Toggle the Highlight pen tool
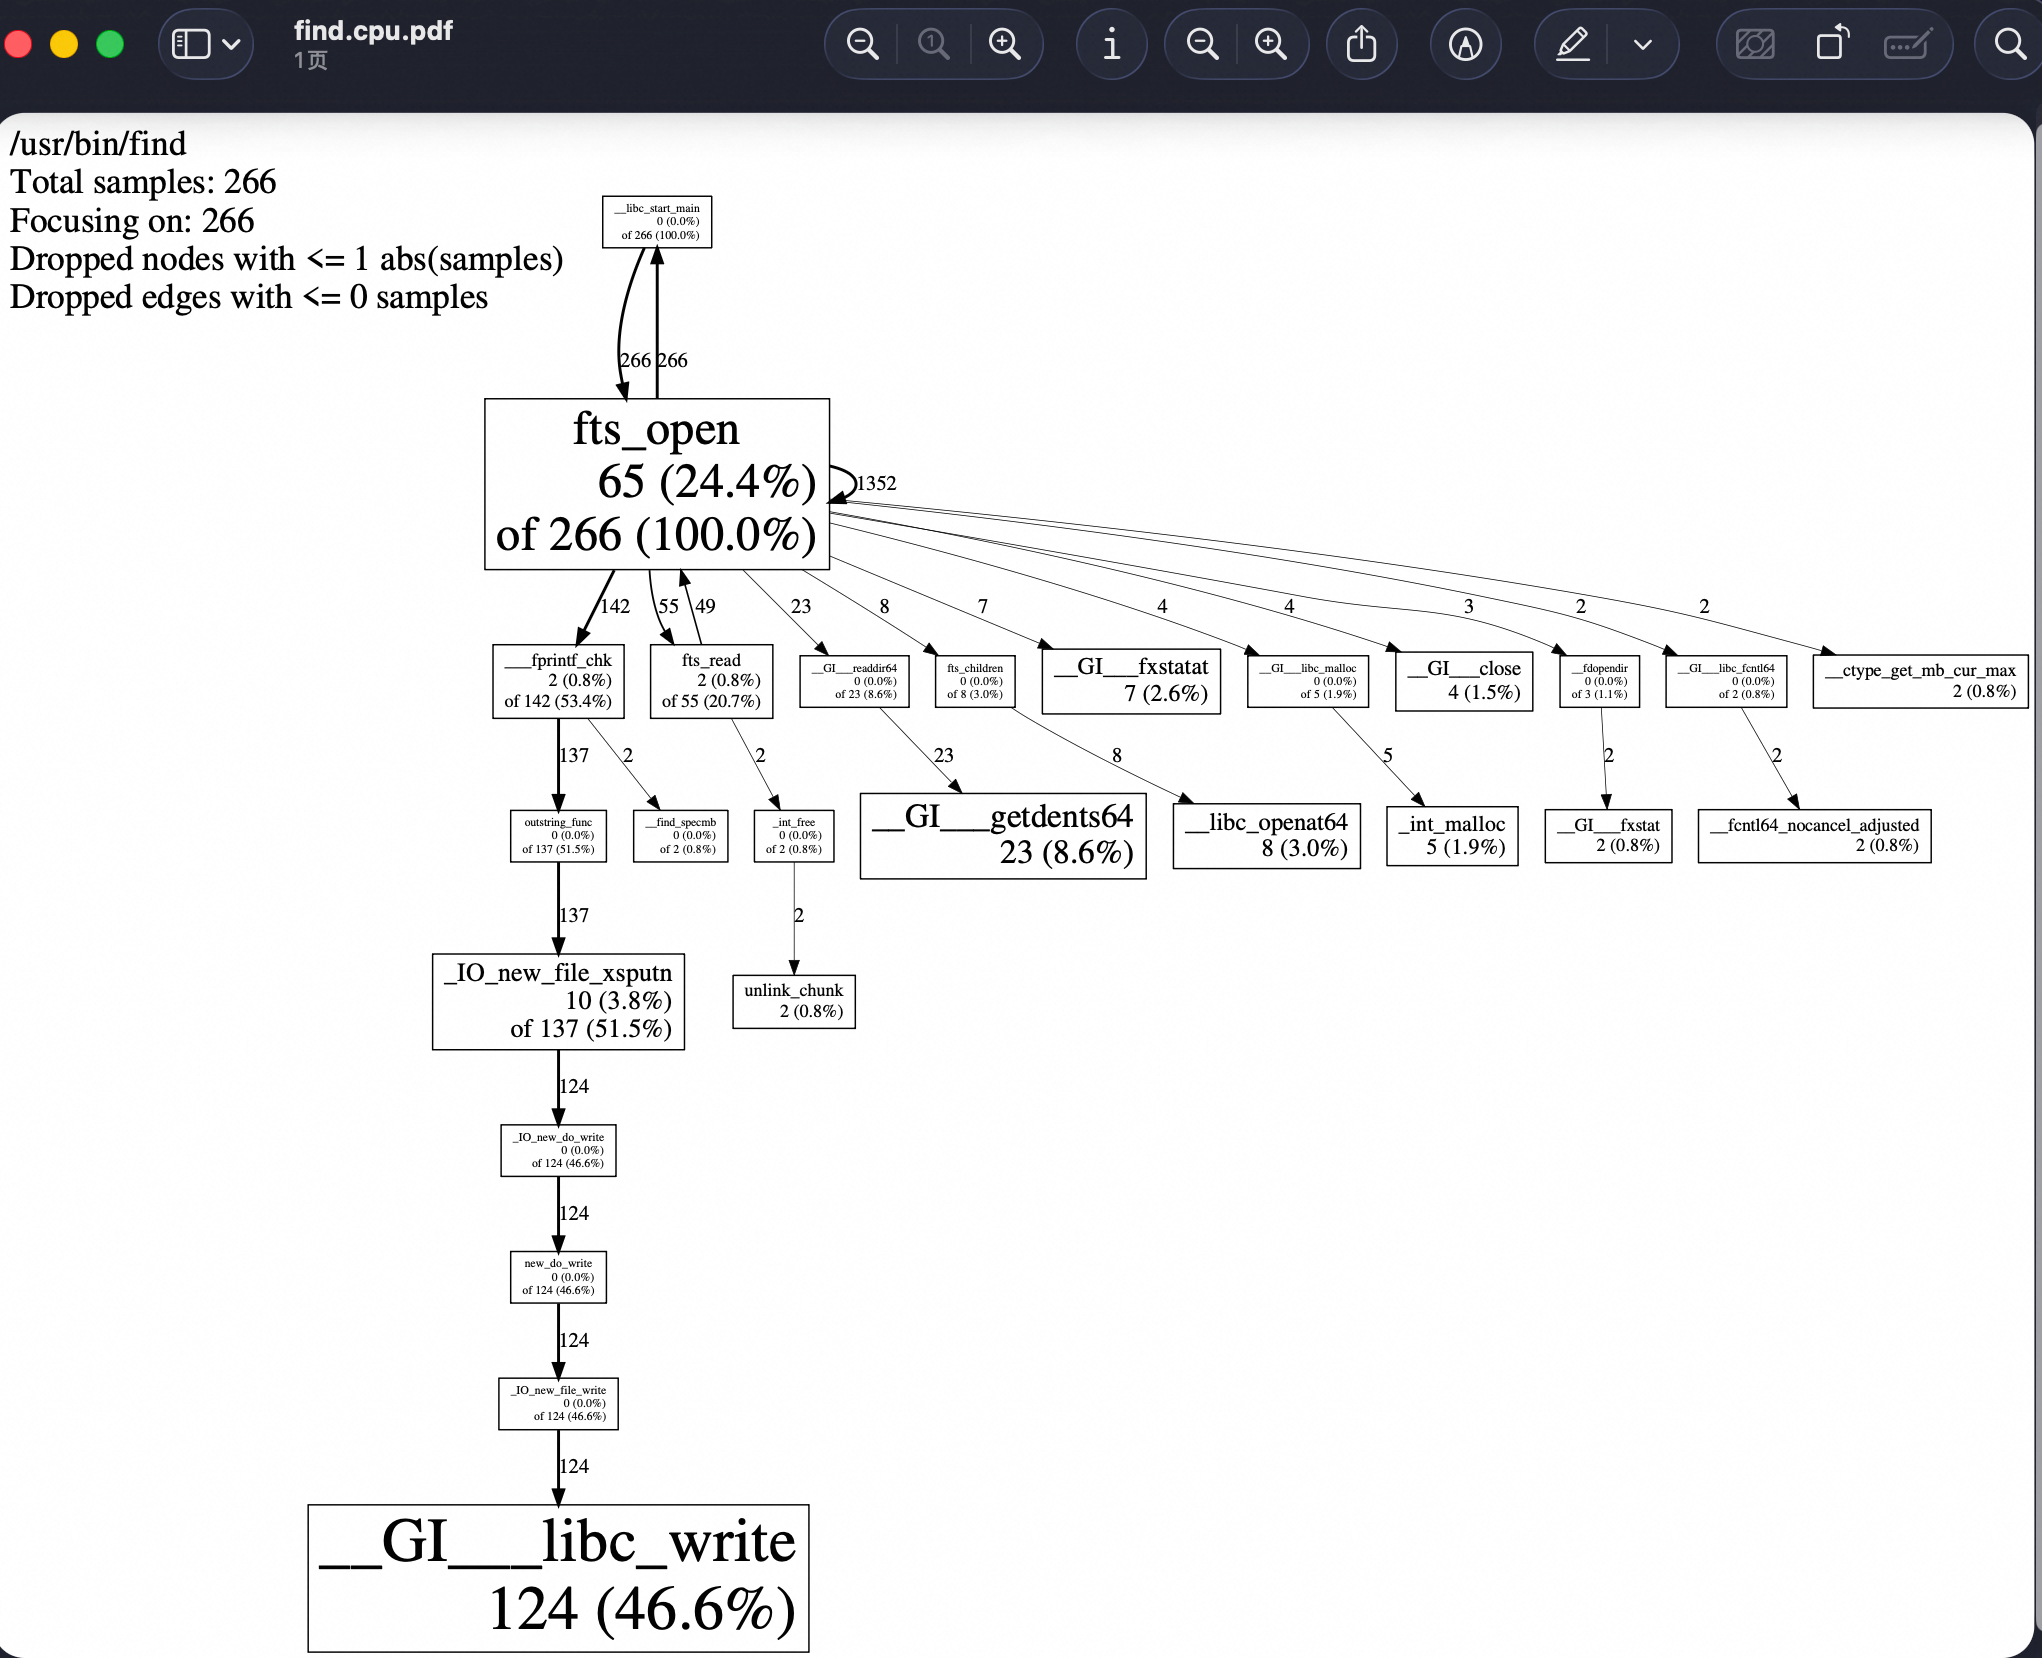Viewport: 2042px width, 1658px height. 1573,44
